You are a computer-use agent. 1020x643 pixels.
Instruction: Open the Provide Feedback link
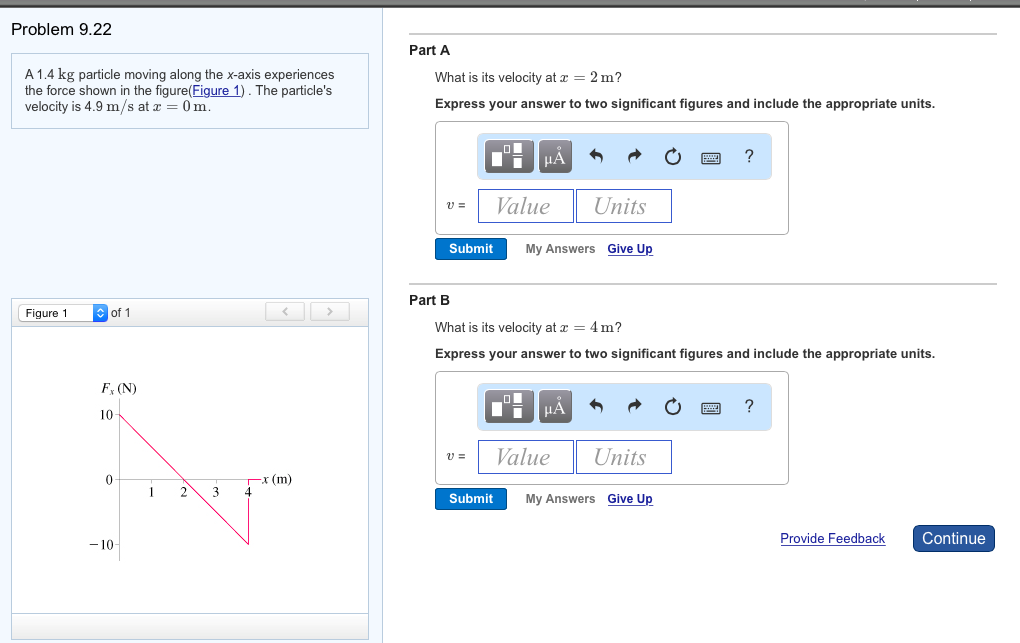[x=832, y=538]
